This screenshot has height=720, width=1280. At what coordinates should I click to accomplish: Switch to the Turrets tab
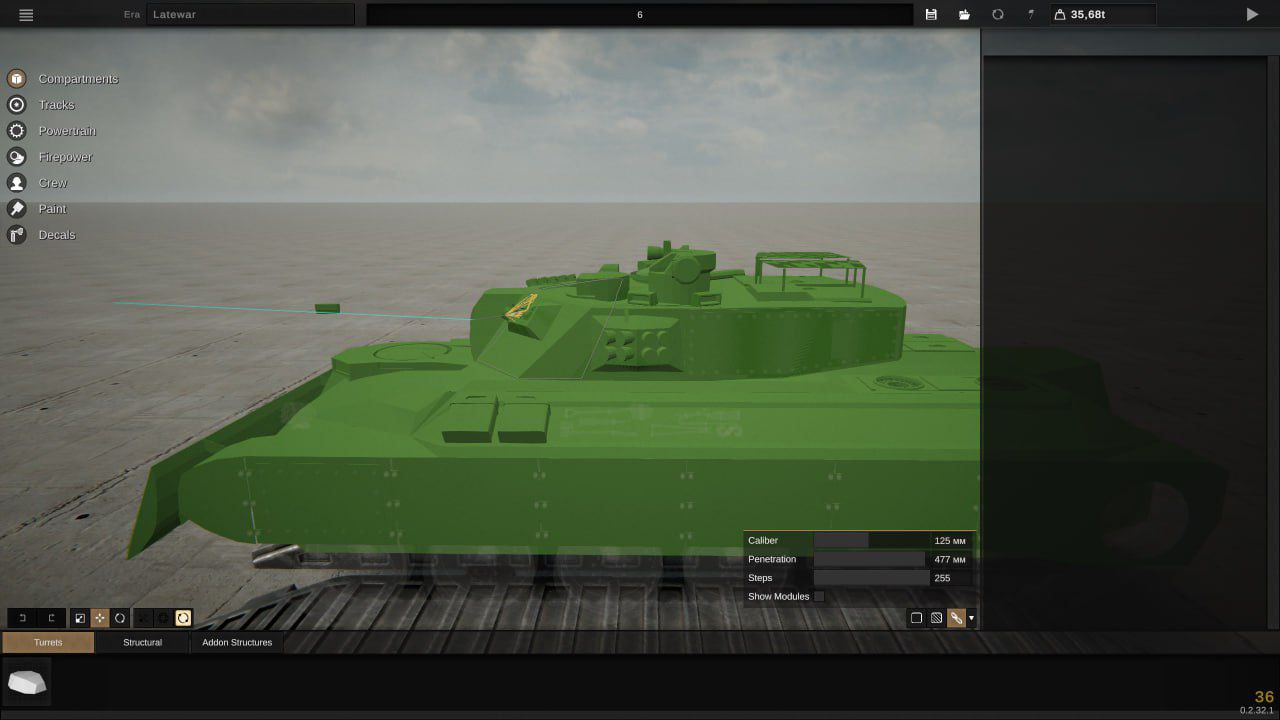(48, 642)
